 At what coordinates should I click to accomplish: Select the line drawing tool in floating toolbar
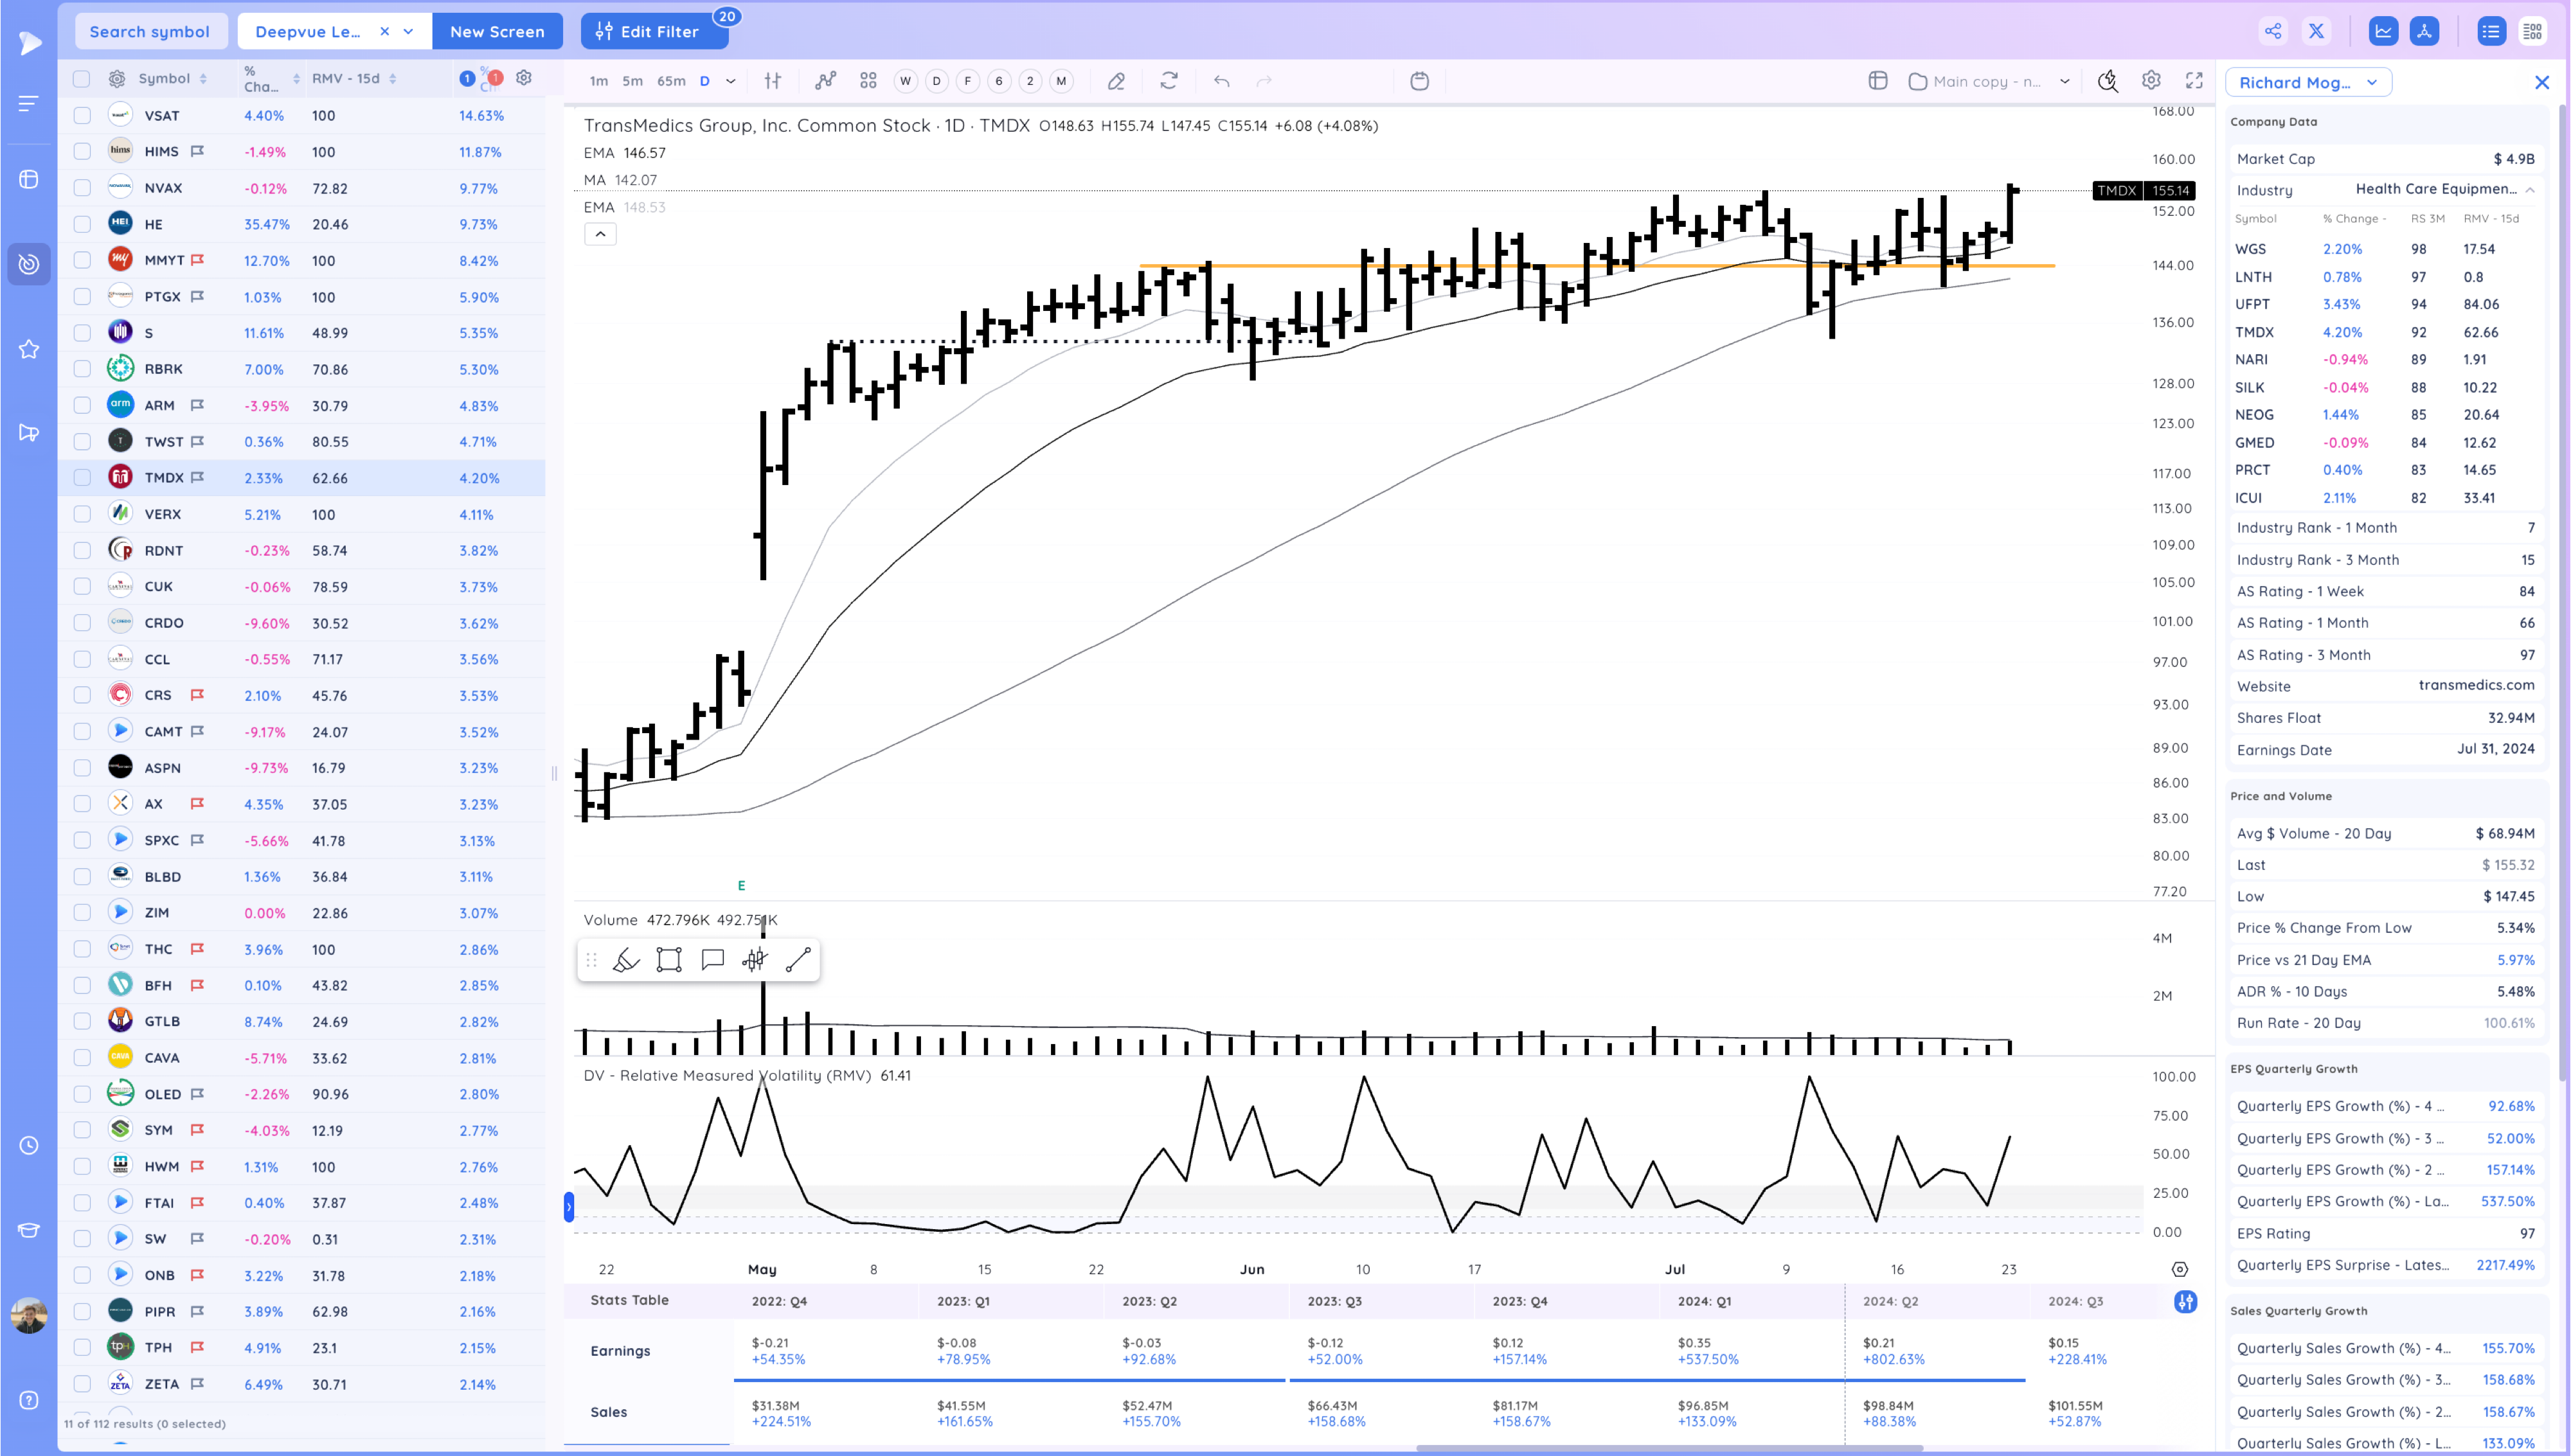tap(798, 960)
